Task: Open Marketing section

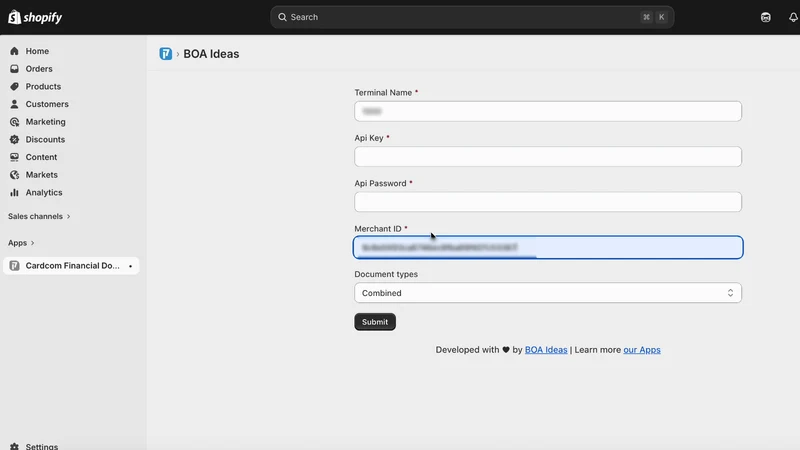Action: point(45,122)
